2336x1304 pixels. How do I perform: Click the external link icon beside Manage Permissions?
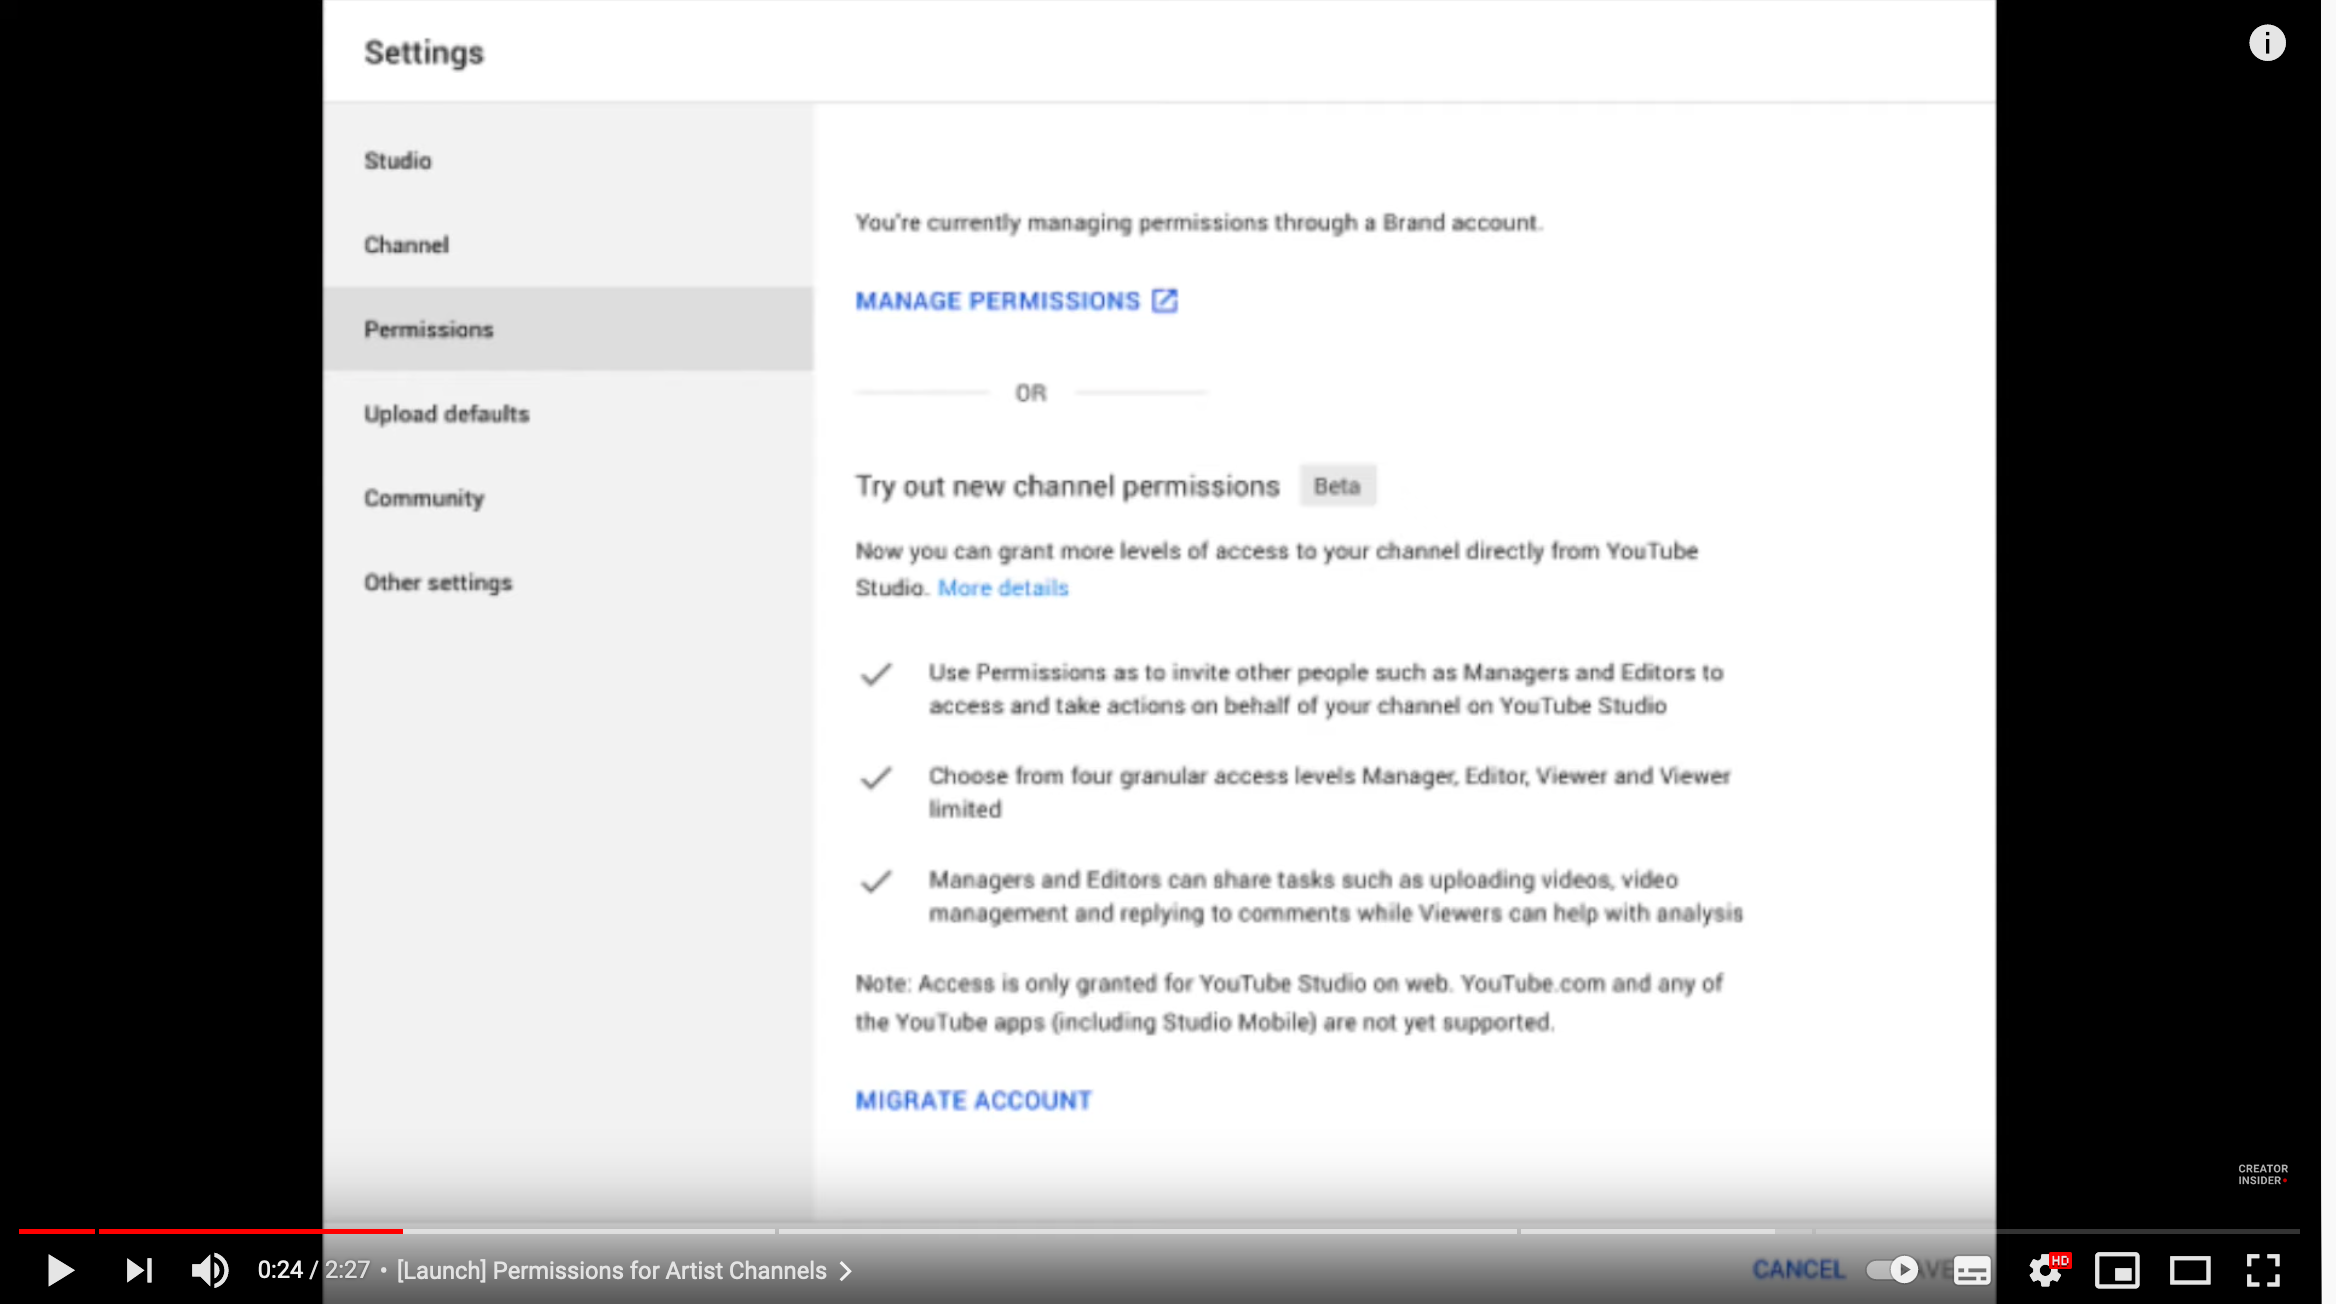pos(1165,301)
